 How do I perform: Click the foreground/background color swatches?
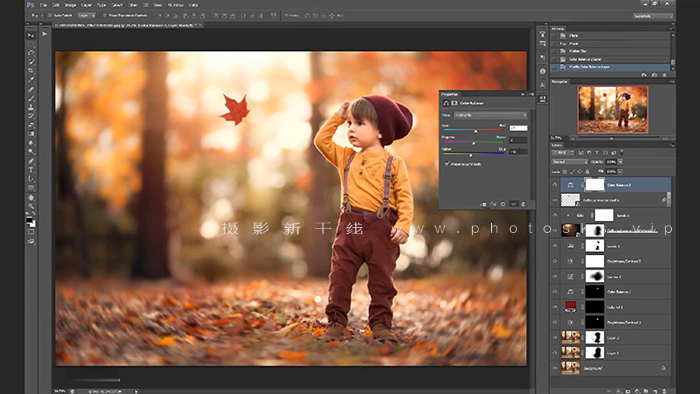click(30, 222)
